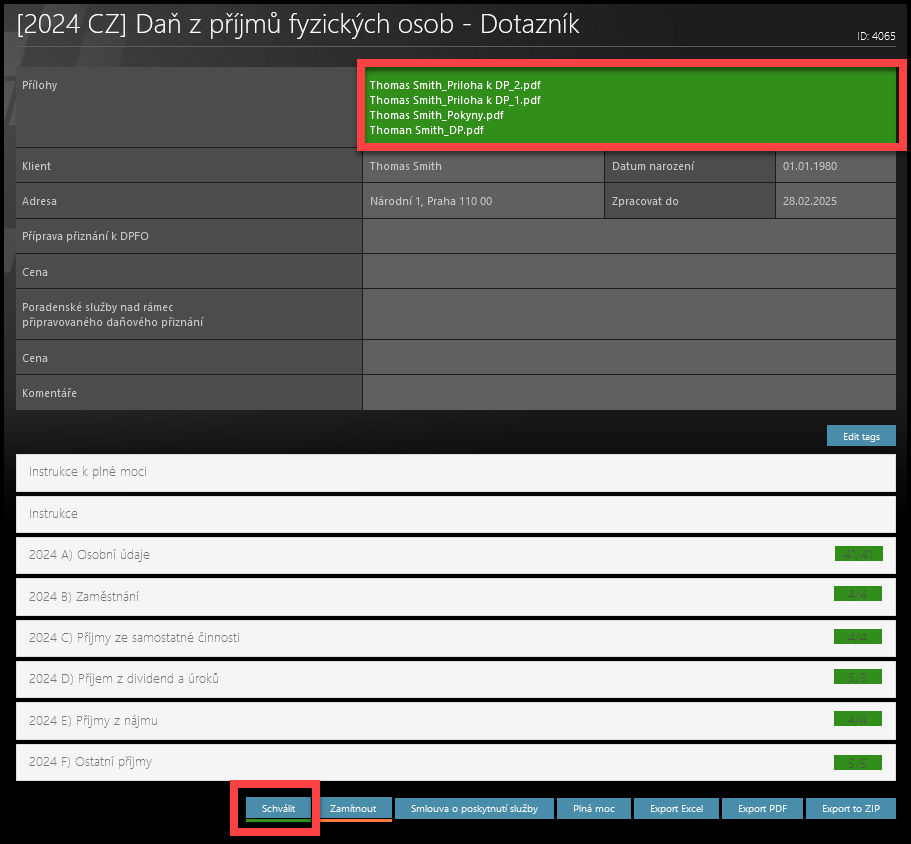The height and width of the screenshot is (844, 911).
Task: Expand the Instrukce section
Action: click(455, 514)
